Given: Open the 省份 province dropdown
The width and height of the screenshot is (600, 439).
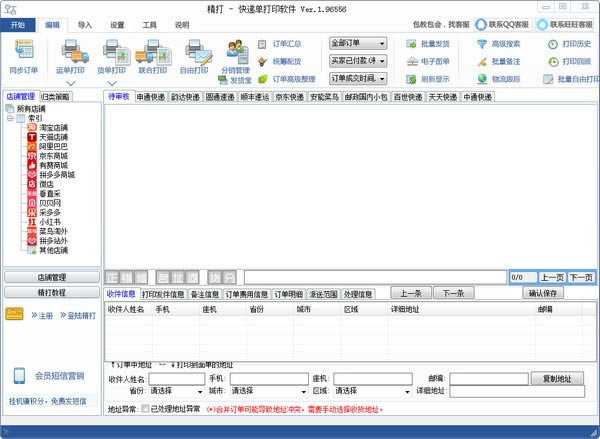Looking at the screenshot, I should [176, 391].
